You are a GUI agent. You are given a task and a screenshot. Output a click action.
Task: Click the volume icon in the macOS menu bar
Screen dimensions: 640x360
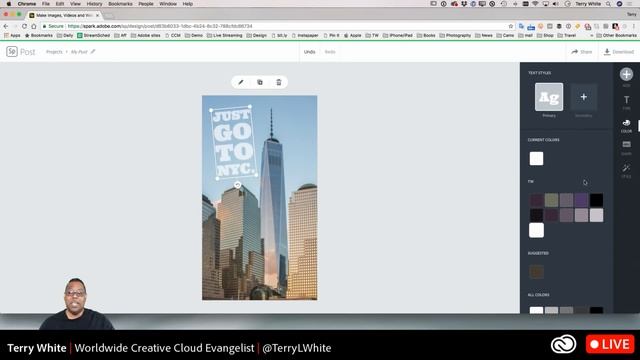555,4
